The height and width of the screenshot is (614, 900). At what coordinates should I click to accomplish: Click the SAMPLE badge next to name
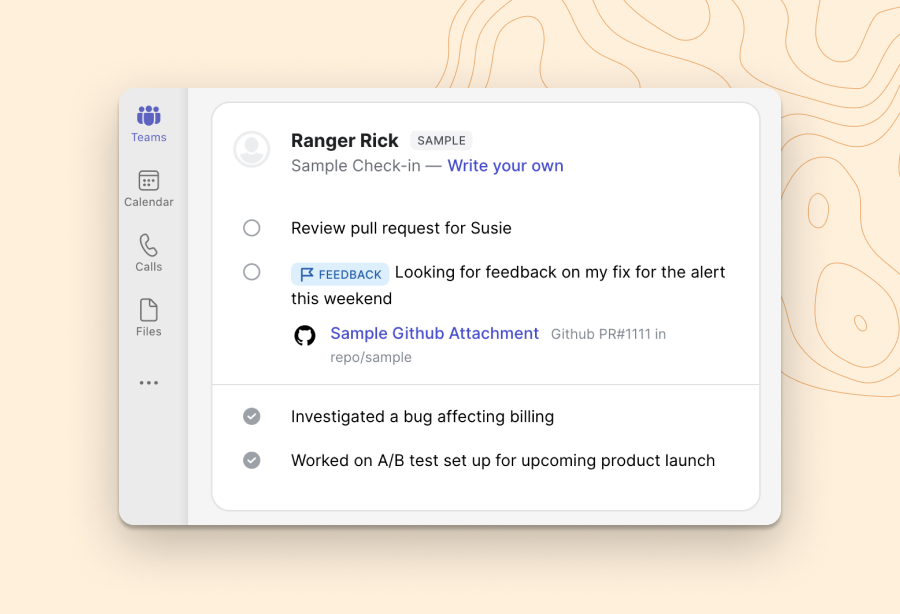click(441, 141)
